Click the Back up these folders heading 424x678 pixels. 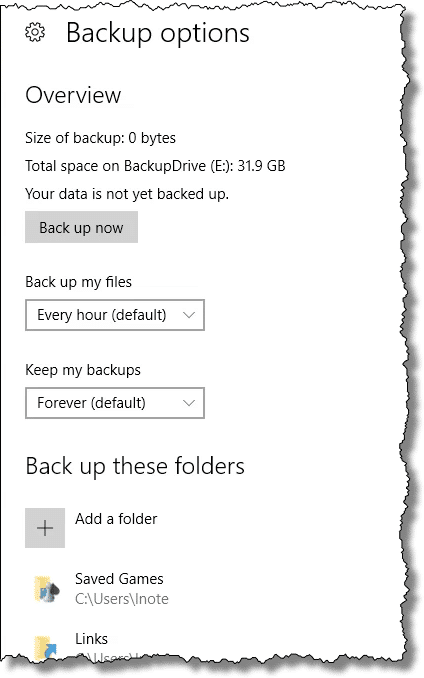point(135,467)
